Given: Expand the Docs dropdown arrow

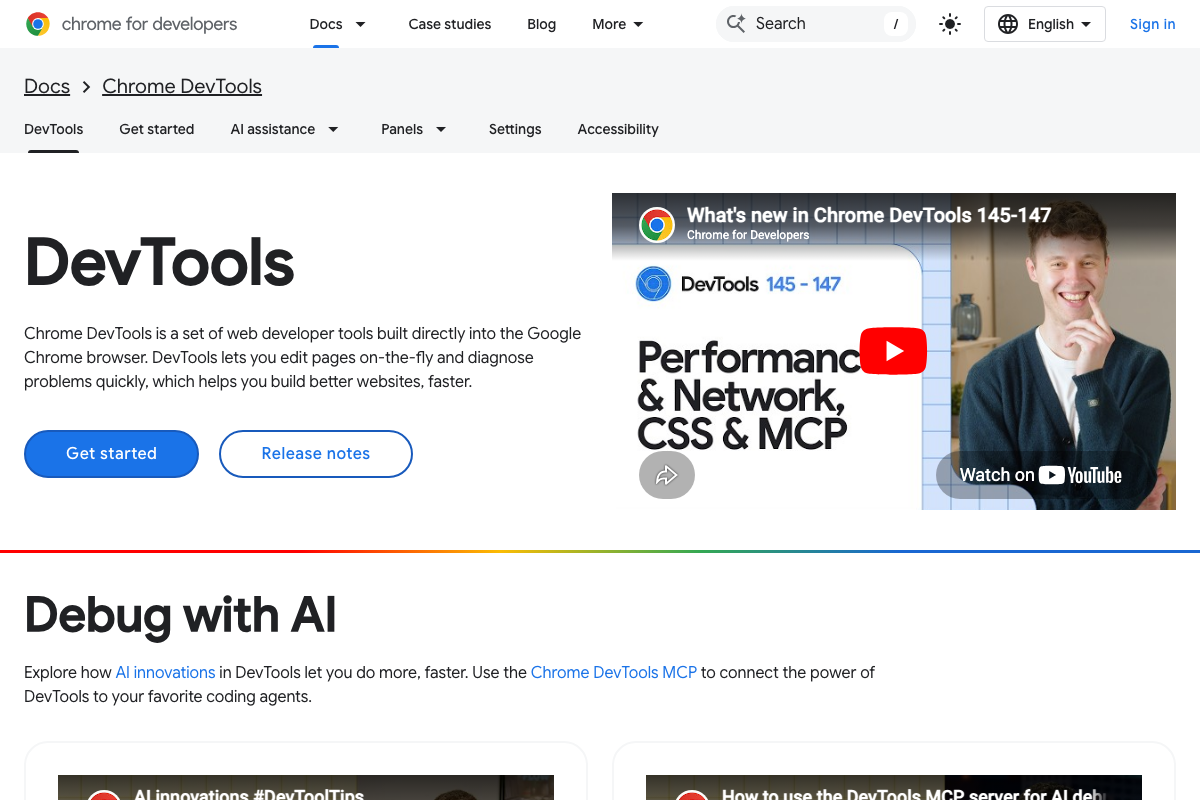Looking at the screenshot, I should click(x=361, y=24).
